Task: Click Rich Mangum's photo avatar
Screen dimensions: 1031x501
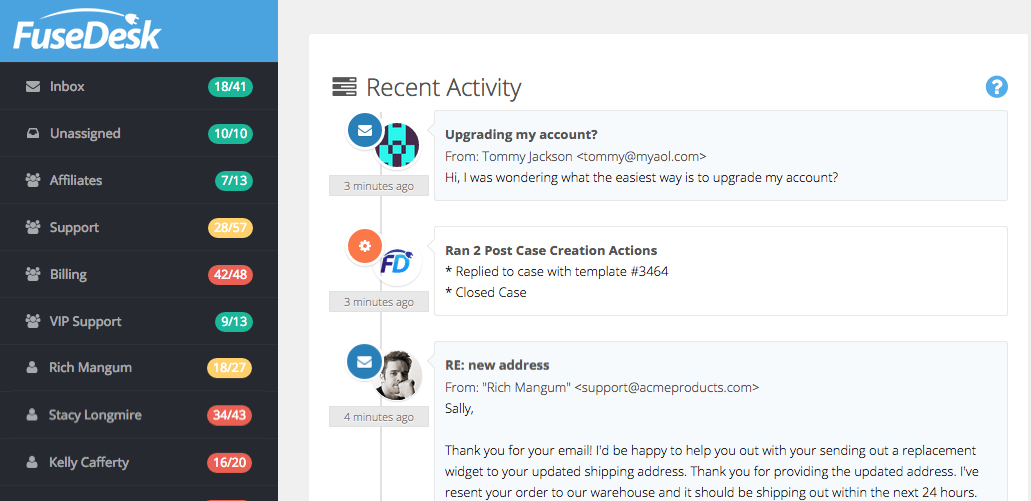Action: tap(397, 375)
